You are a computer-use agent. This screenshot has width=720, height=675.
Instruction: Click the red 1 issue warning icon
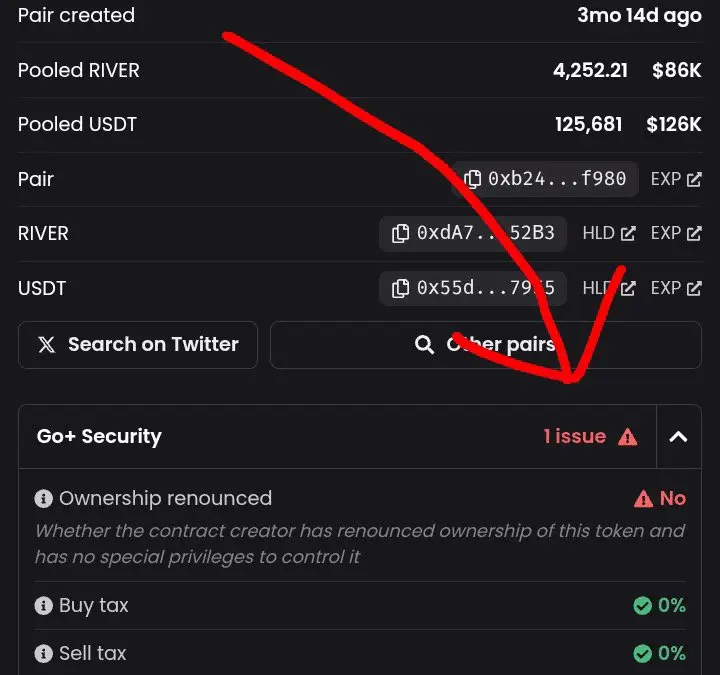point(627,437)
